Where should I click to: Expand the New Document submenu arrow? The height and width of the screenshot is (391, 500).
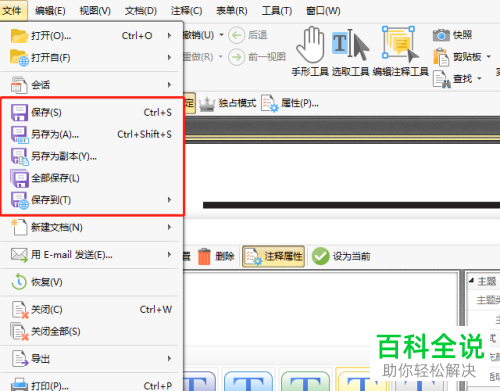coord(169,227)
